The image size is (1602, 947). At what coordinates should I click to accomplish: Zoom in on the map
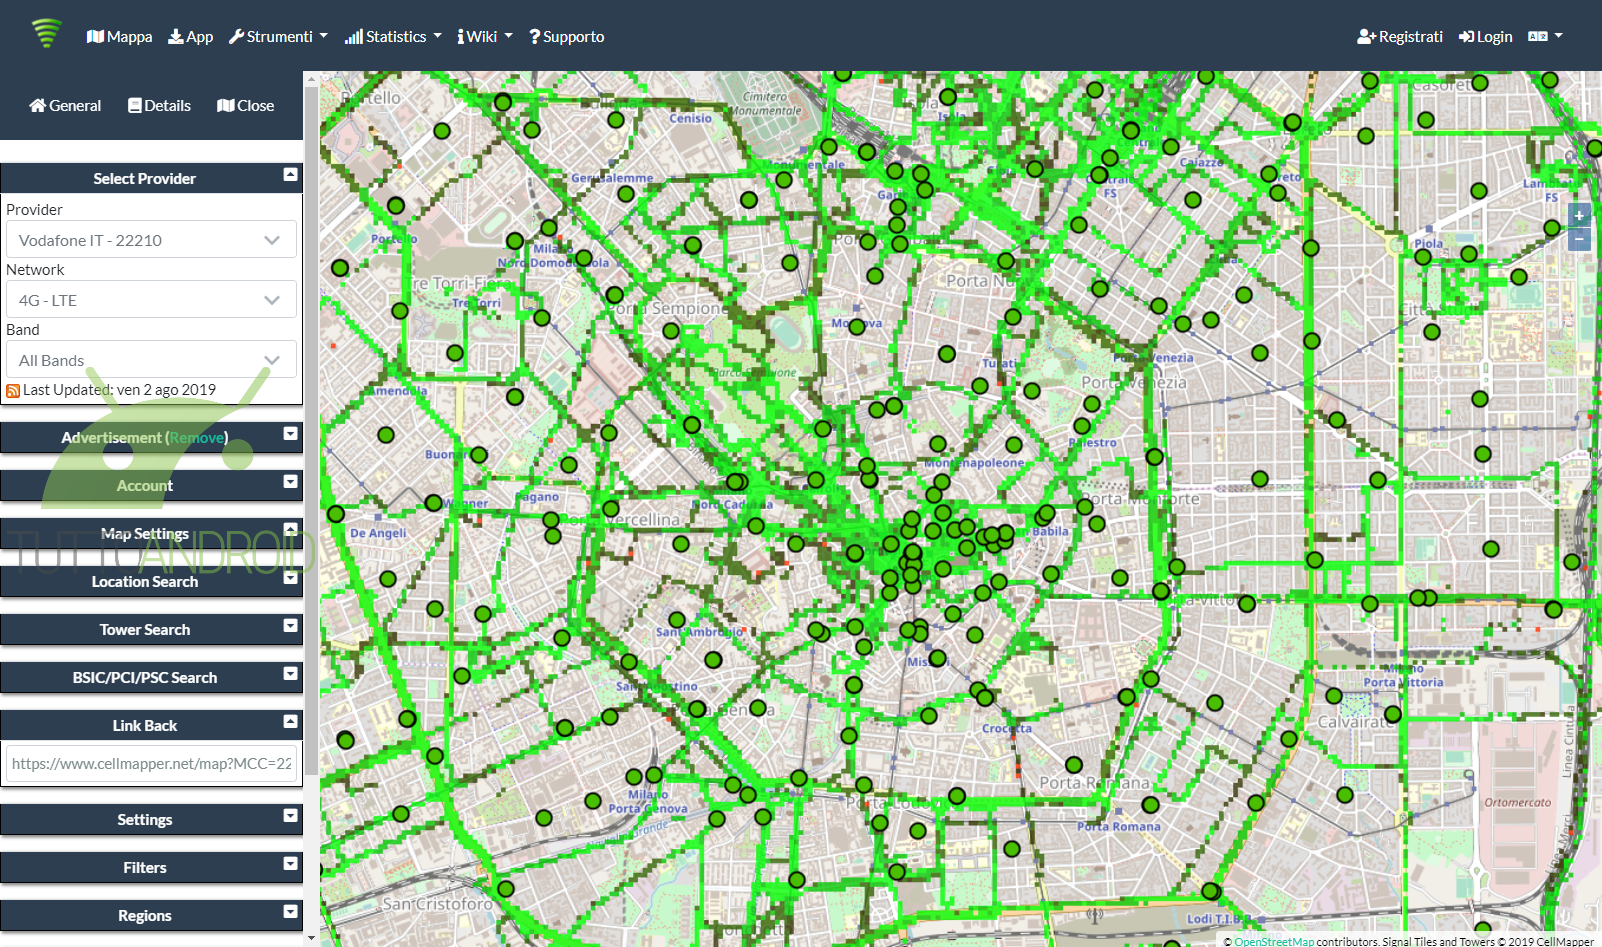click(x=1579, y=216)
